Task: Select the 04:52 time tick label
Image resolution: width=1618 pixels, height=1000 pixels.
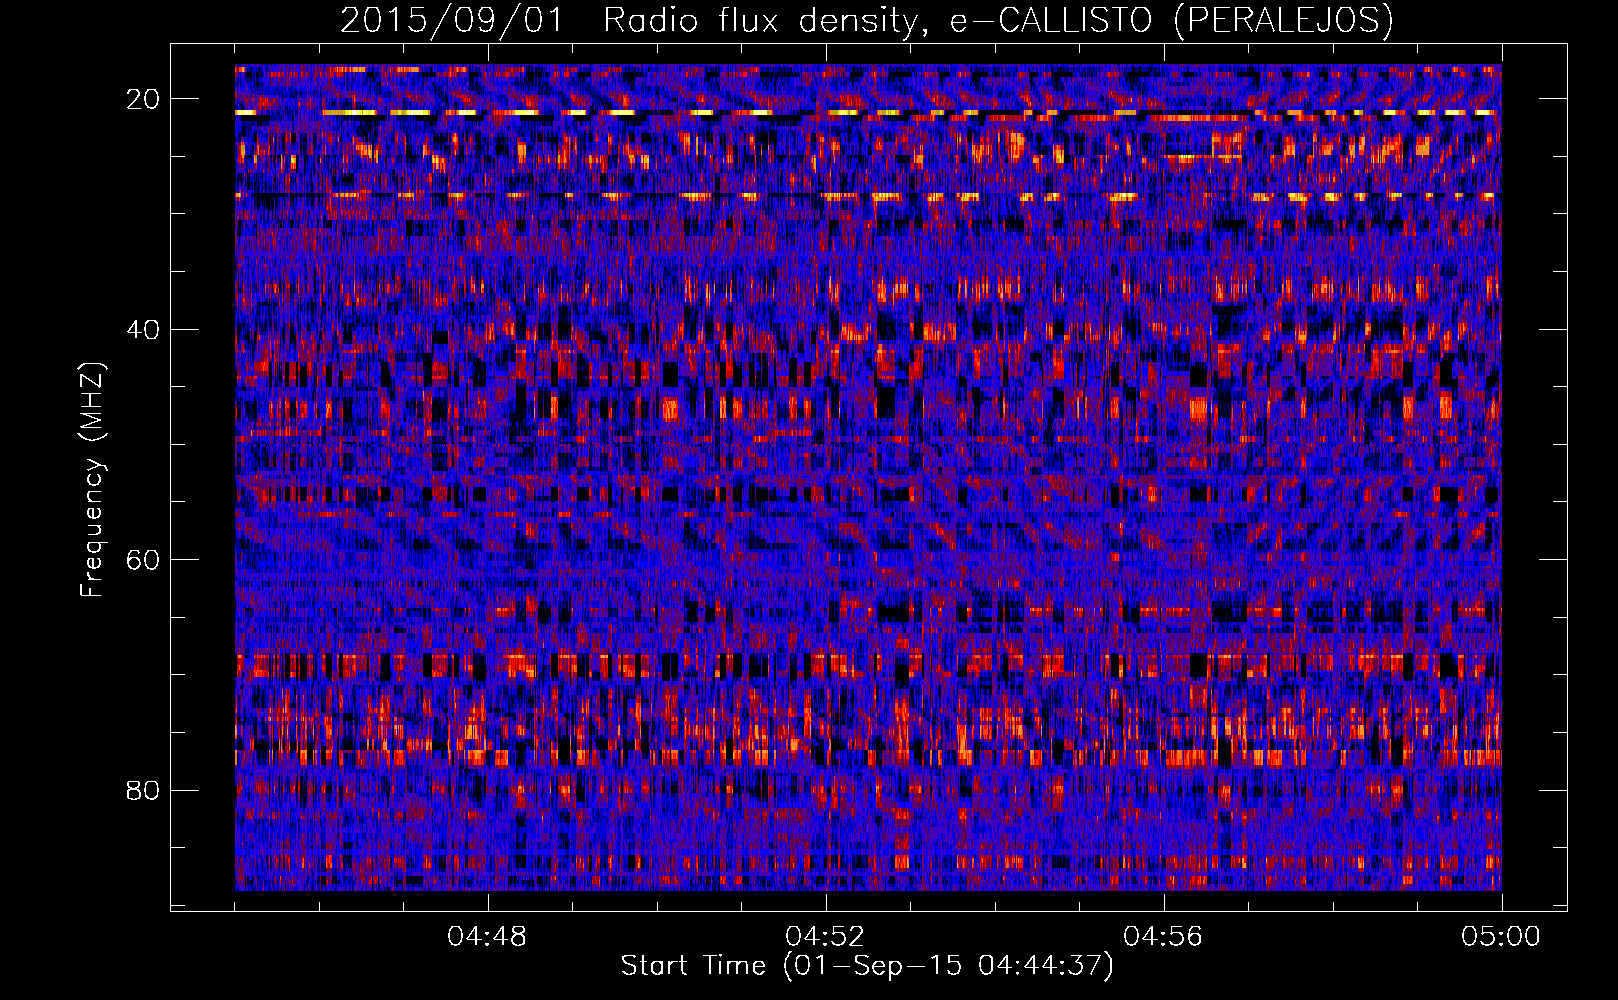Action: 825,936
